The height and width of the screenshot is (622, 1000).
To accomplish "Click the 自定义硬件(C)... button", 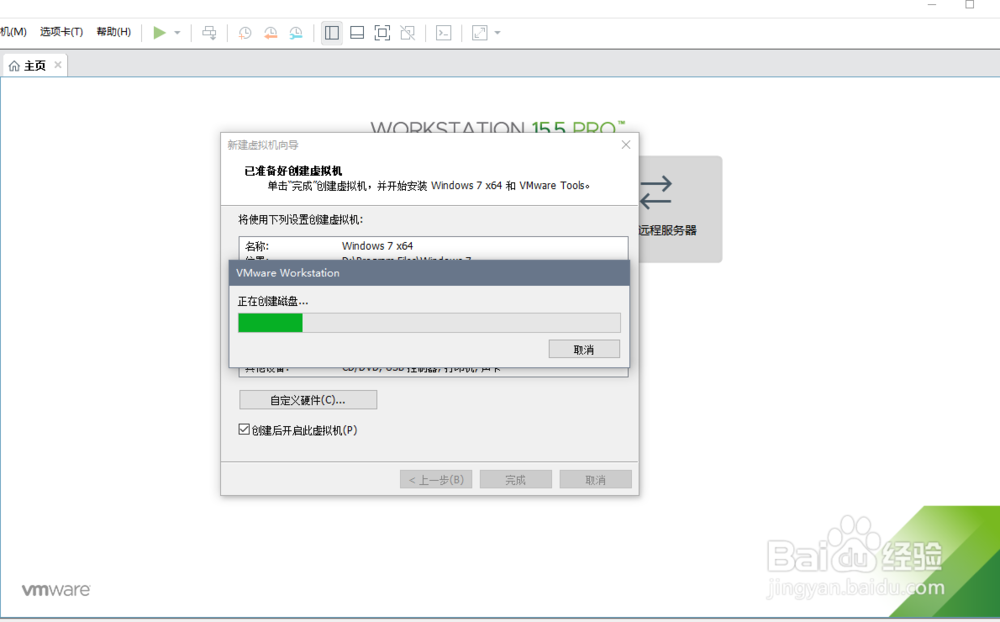I will click(308, 400).
